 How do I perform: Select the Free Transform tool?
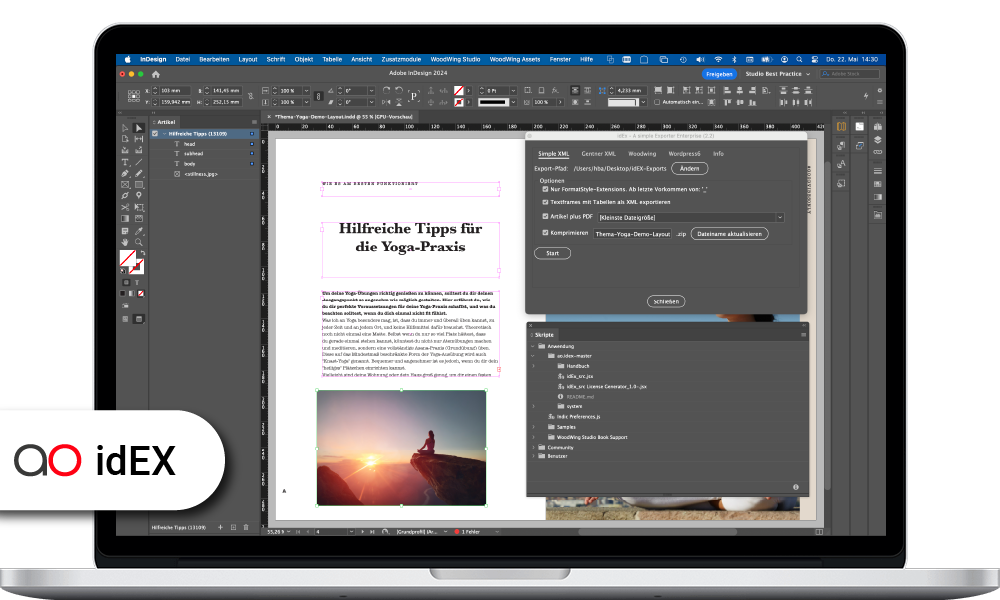pyautogui.click(x=138, y=207)
